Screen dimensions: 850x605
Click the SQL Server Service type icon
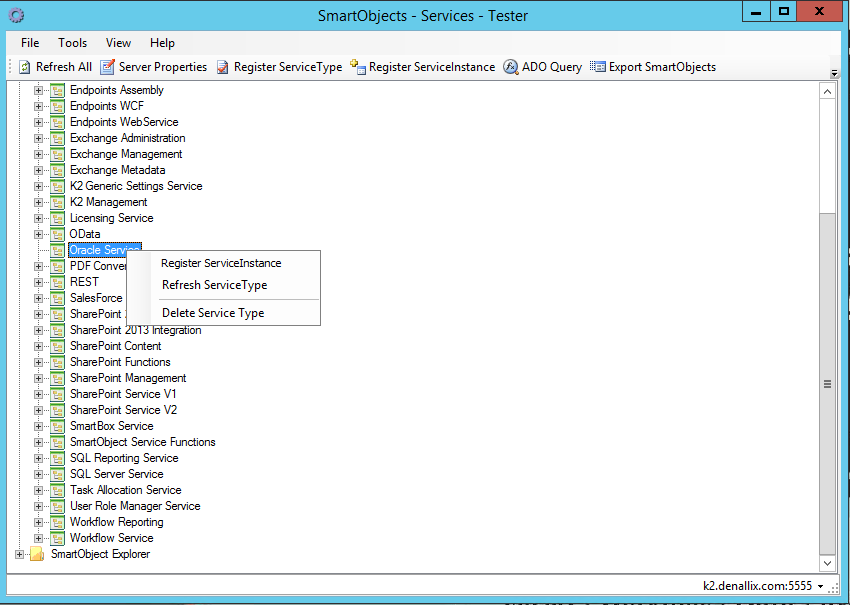pyautogui.click(x=57, y=474)
